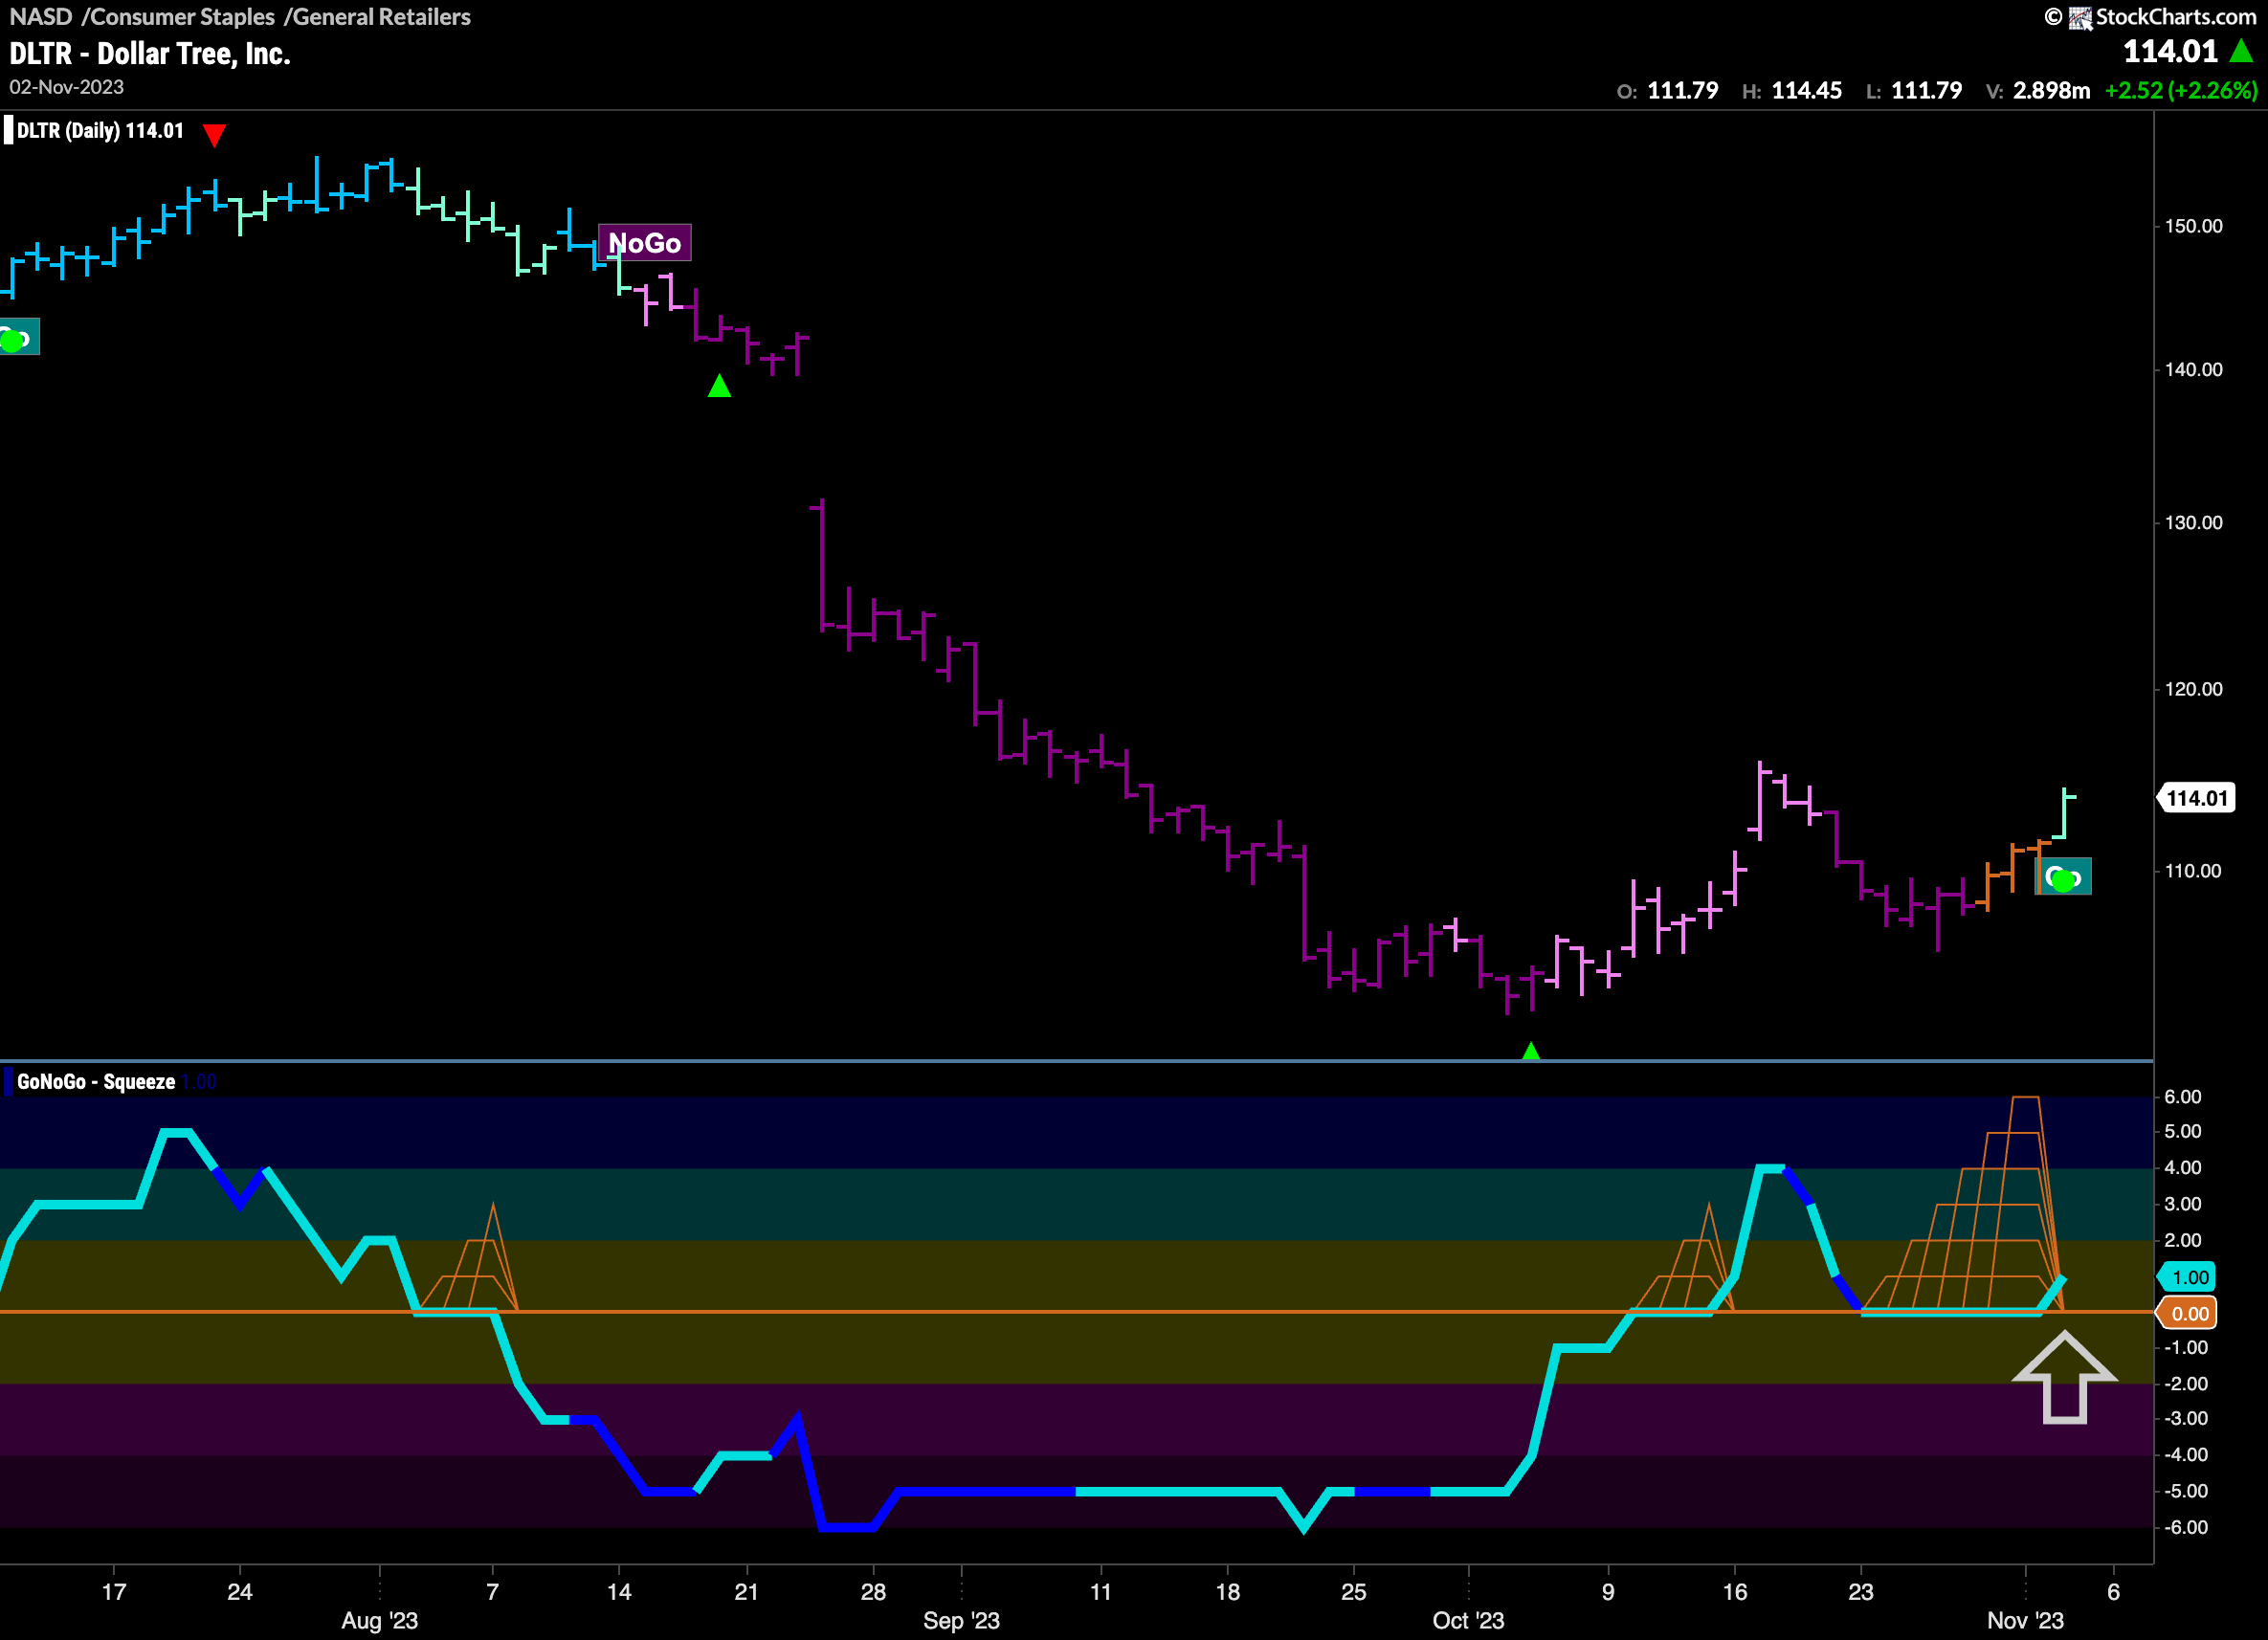Click the Sep '23 date axis label
The image size is (2268, 1640).
[x=961, y=1620]
